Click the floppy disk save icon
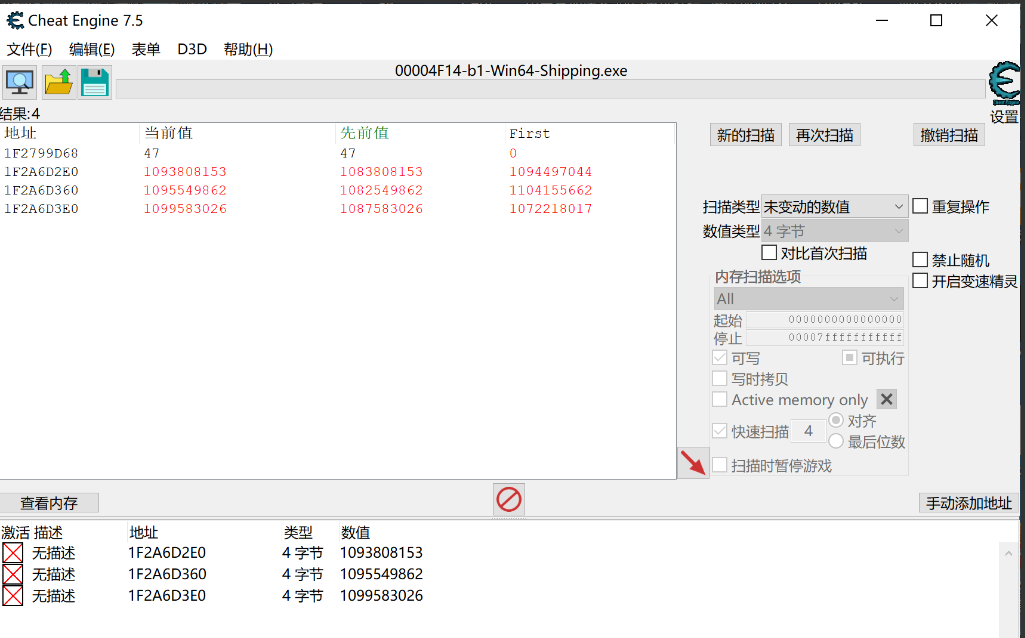Screen dimensions: 1025x638 (95, 82)
